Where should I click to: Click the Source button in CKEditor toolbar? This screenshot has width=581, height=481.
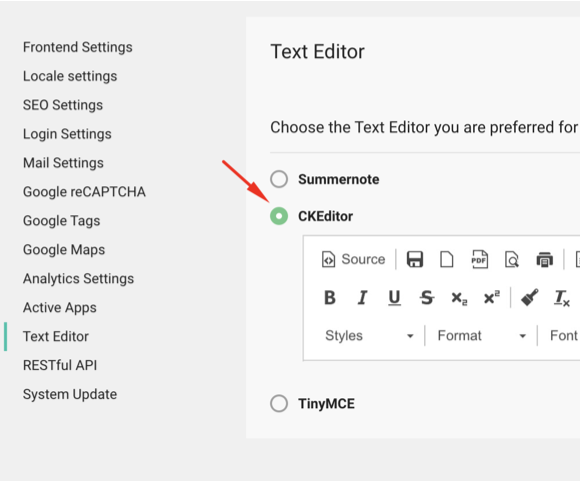(x=353, y=259)
